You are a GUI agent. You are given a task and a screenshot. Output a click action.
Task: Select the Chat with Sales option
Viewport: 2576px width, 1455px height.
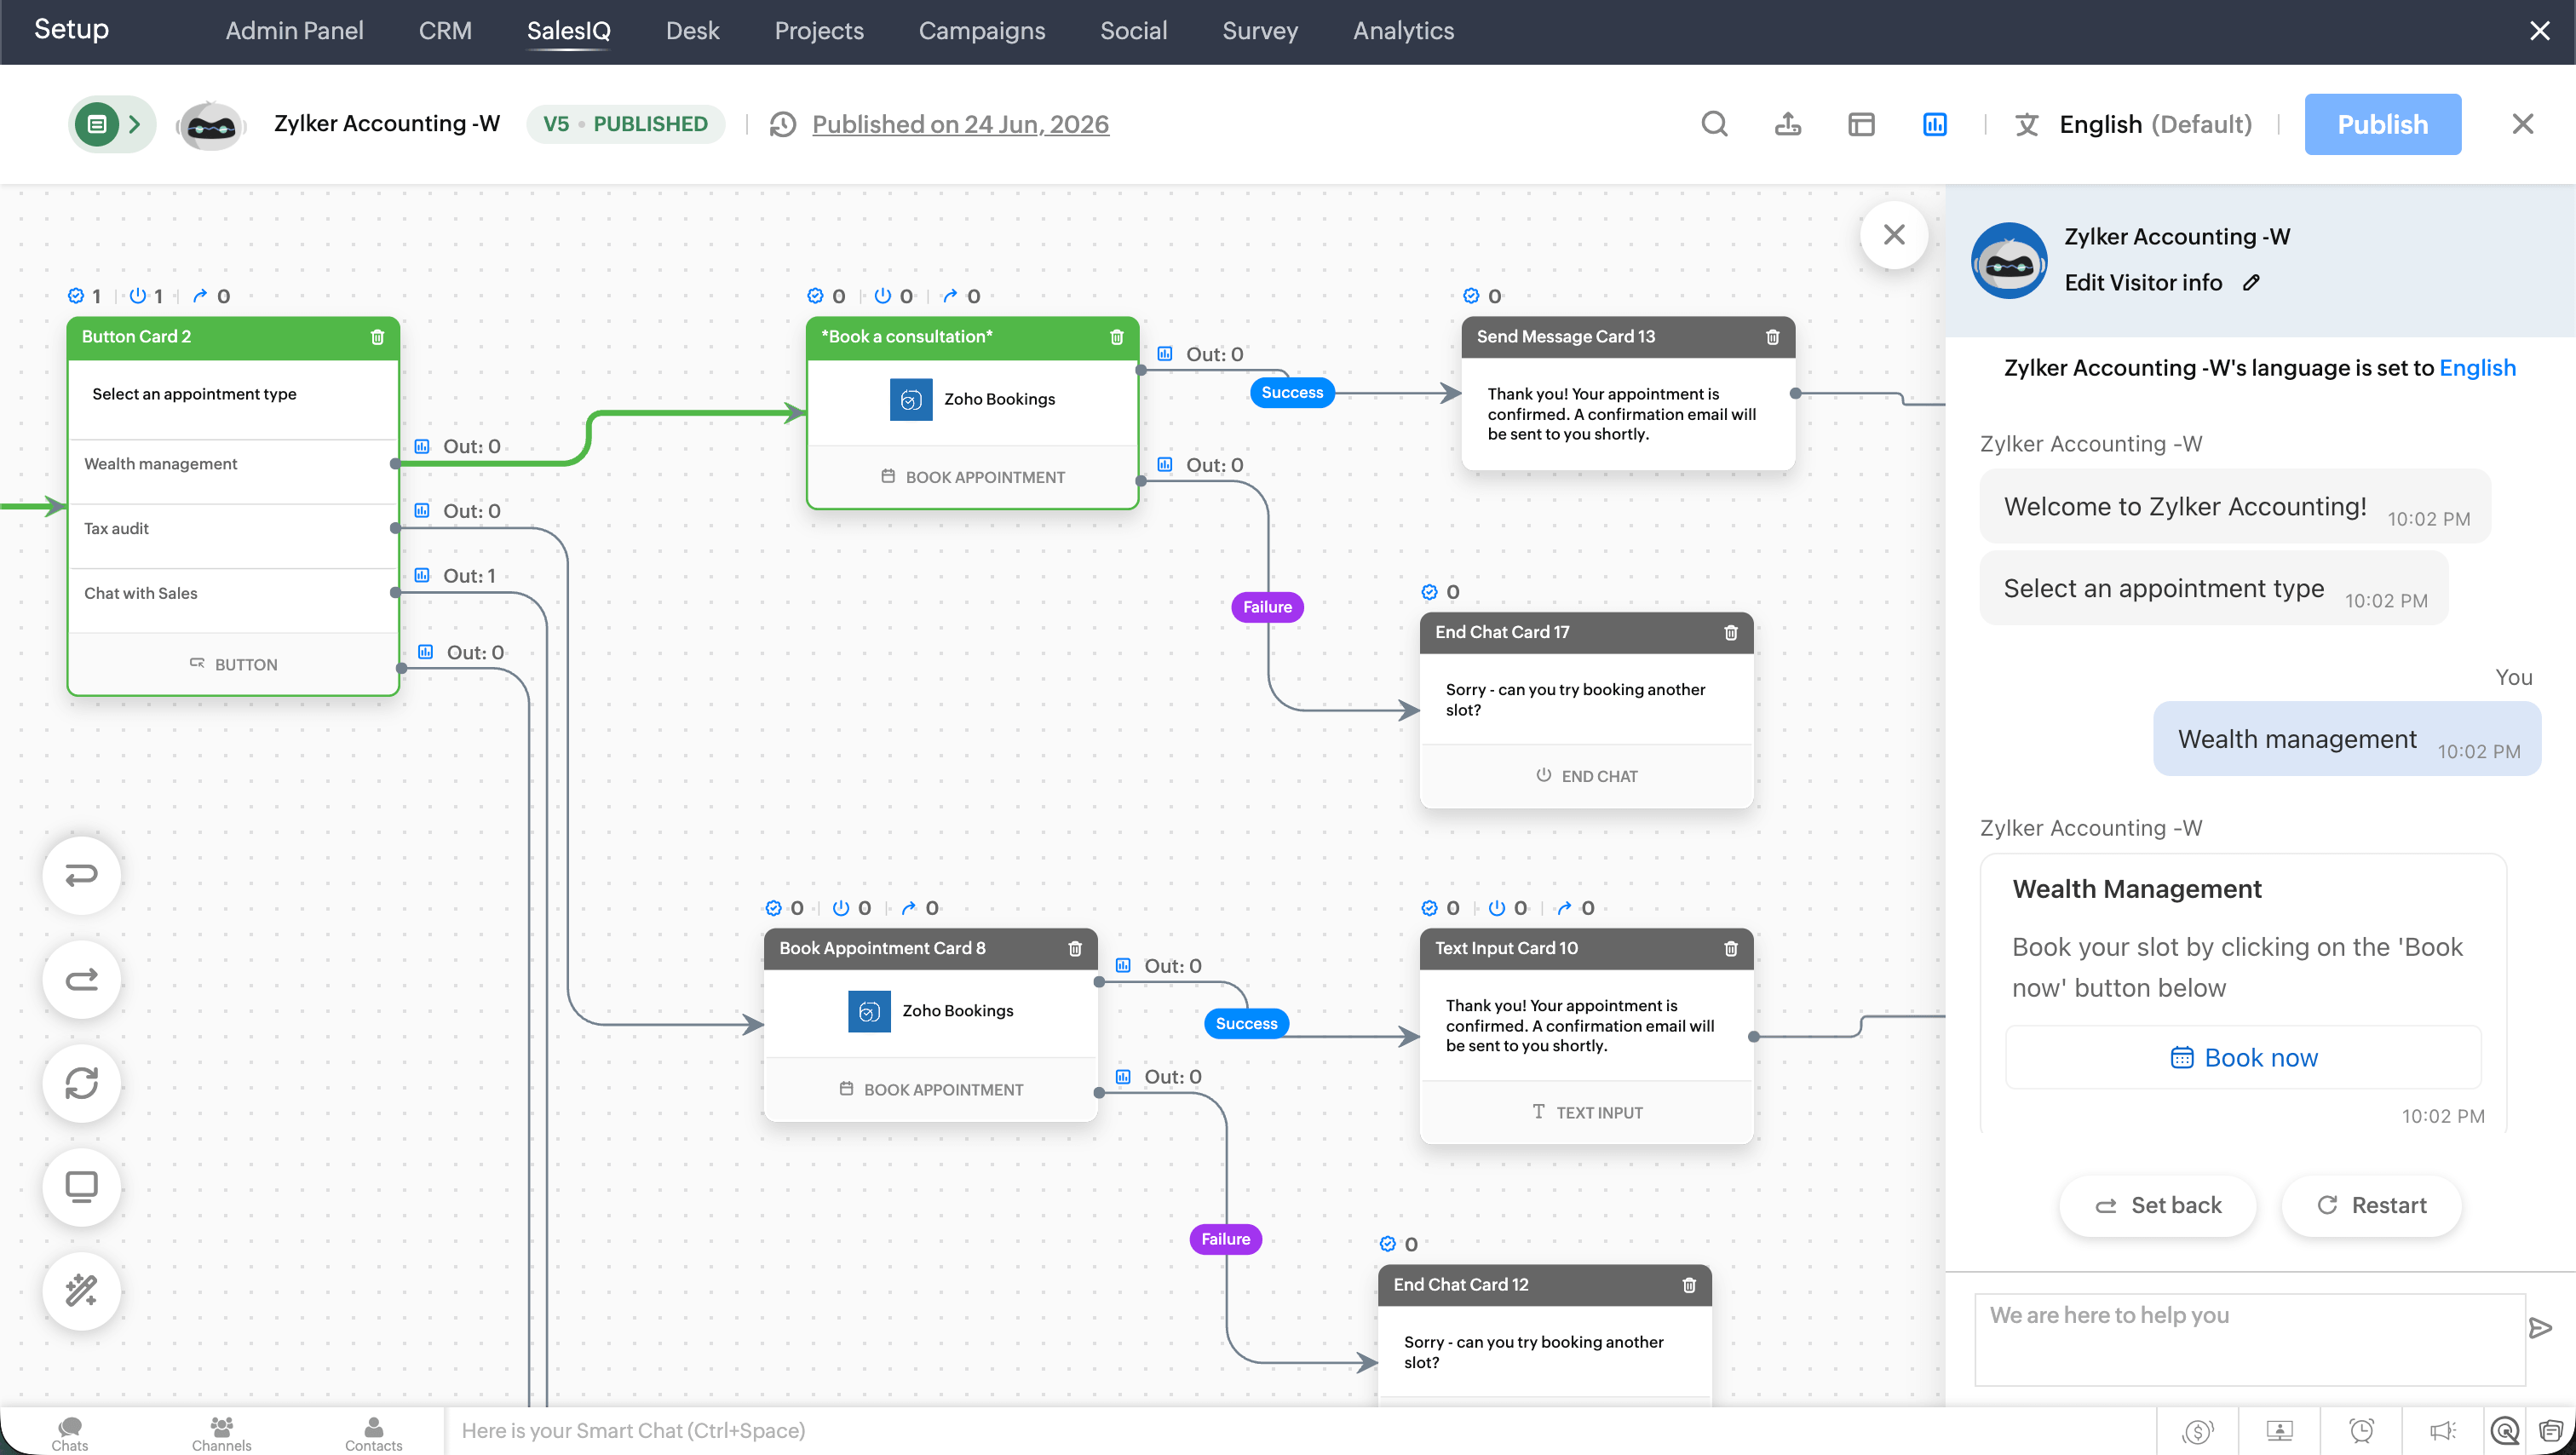[x=232, y=593]
